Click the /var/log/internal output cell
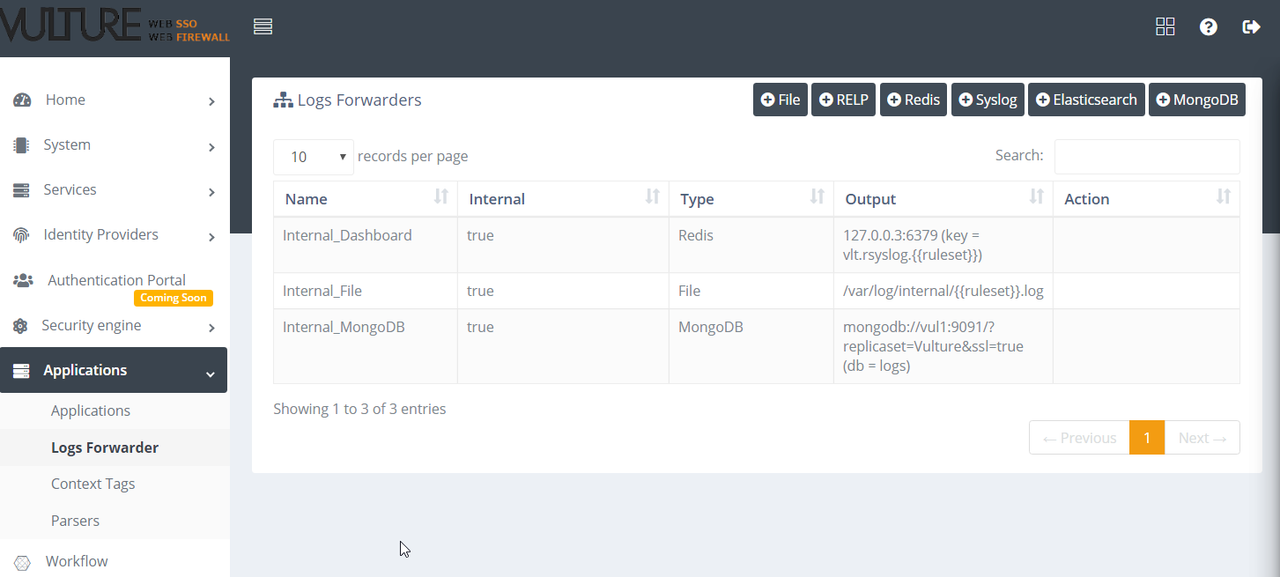1280x577 pixels. click(943, 291)
